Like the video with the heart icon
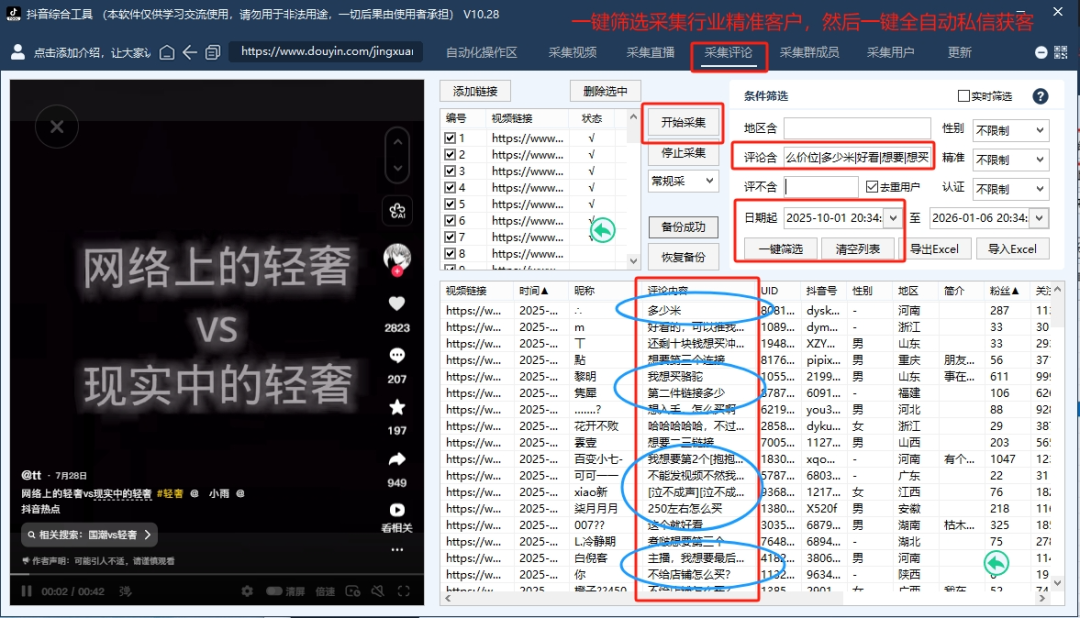Screen dimensions: 1080x618 pyautogui.click(x=397, y=303)
